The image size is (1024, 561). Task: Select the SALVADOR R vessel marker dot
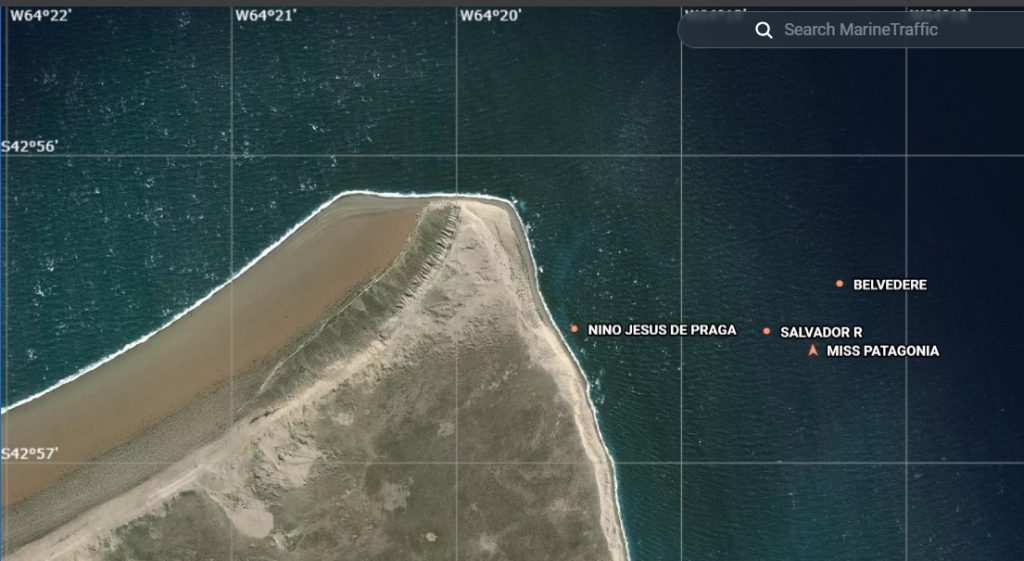coord(767,331)
